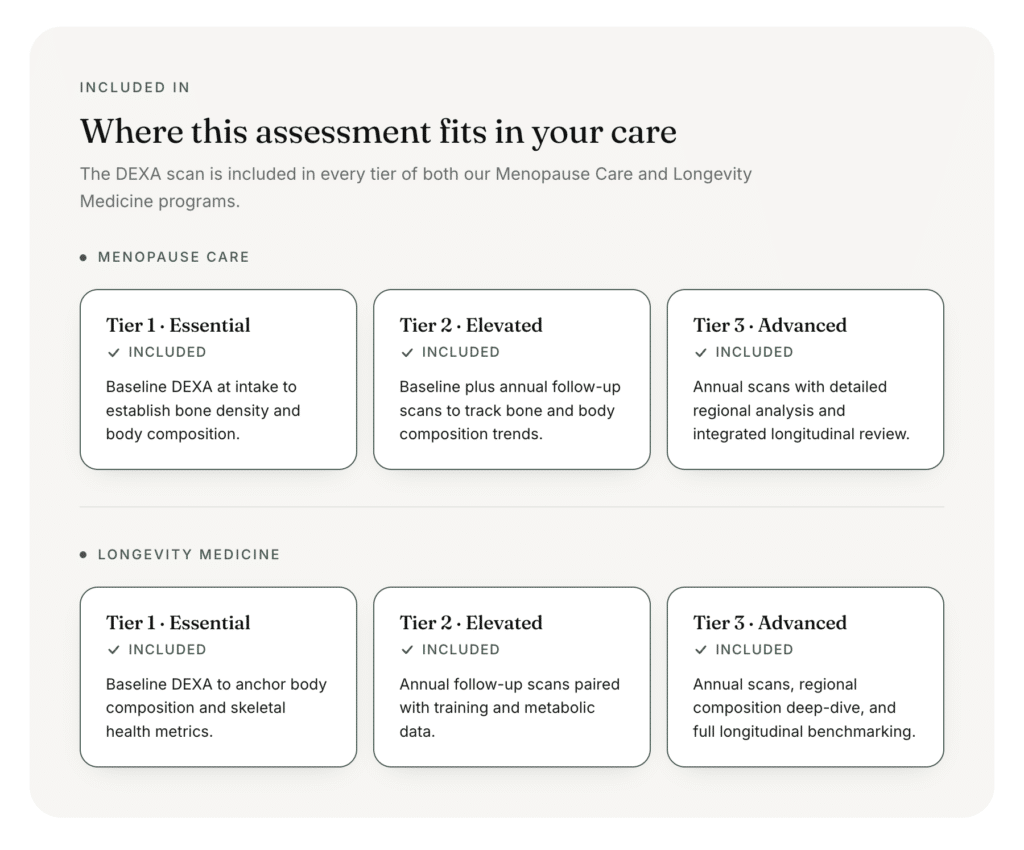Click the 'Where this assessment fits' heading
The width and height of the screenshot is (1024, 850).
click(378, 132)
